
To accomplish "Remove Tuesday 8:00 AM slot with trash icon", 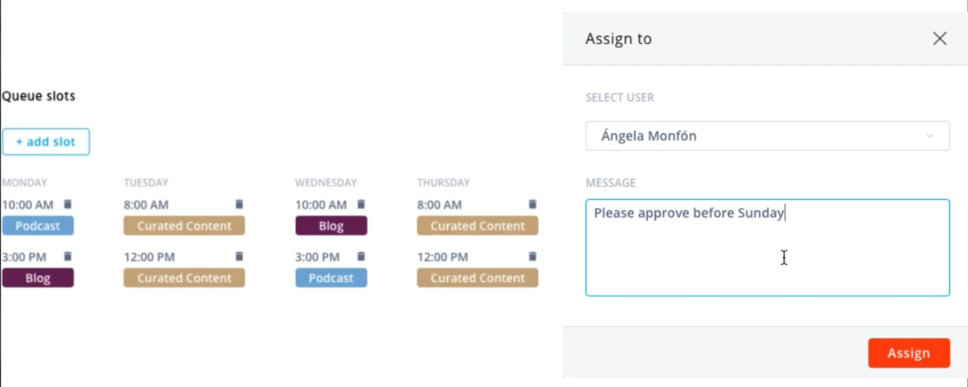I will tap(240, 204).
